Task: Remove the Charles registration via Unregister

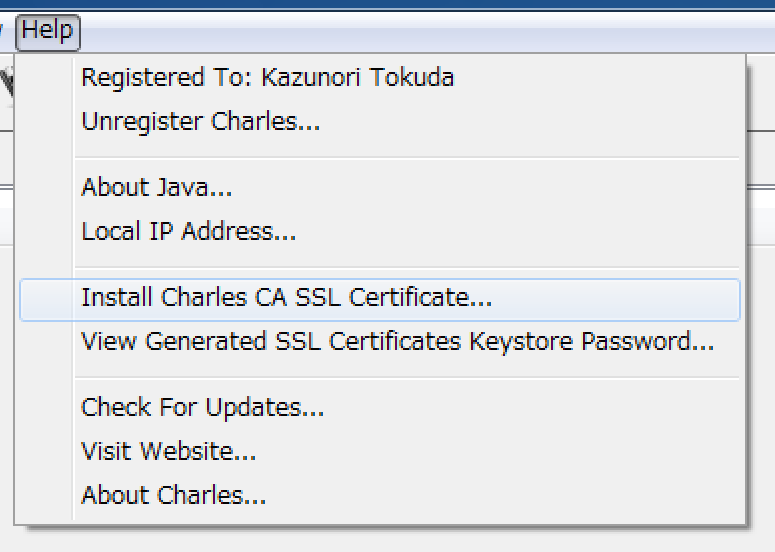Action: coord(380,121)
